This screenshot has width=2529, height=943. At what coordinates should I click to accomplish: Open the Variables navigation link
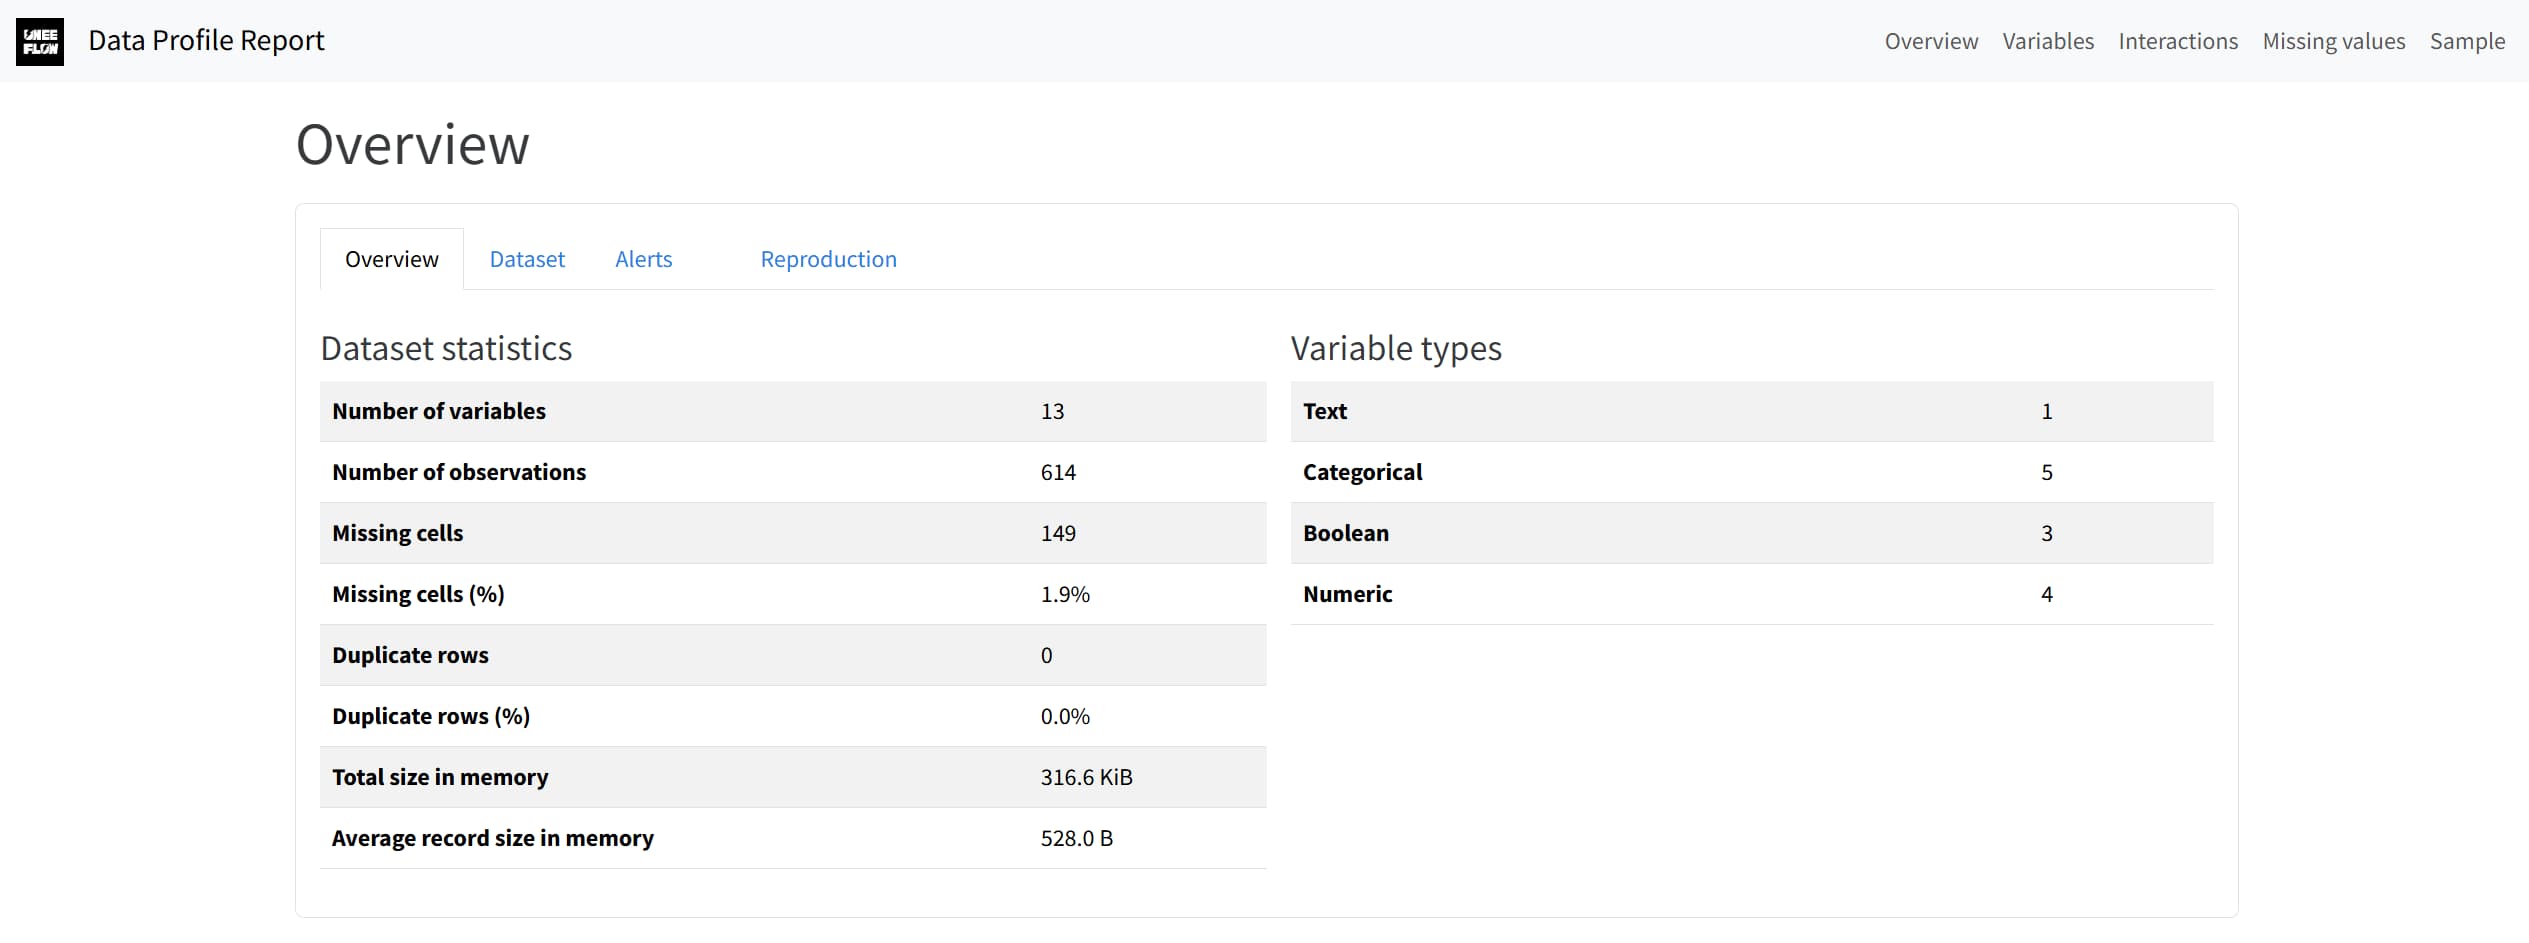[x=2048, y=41]
